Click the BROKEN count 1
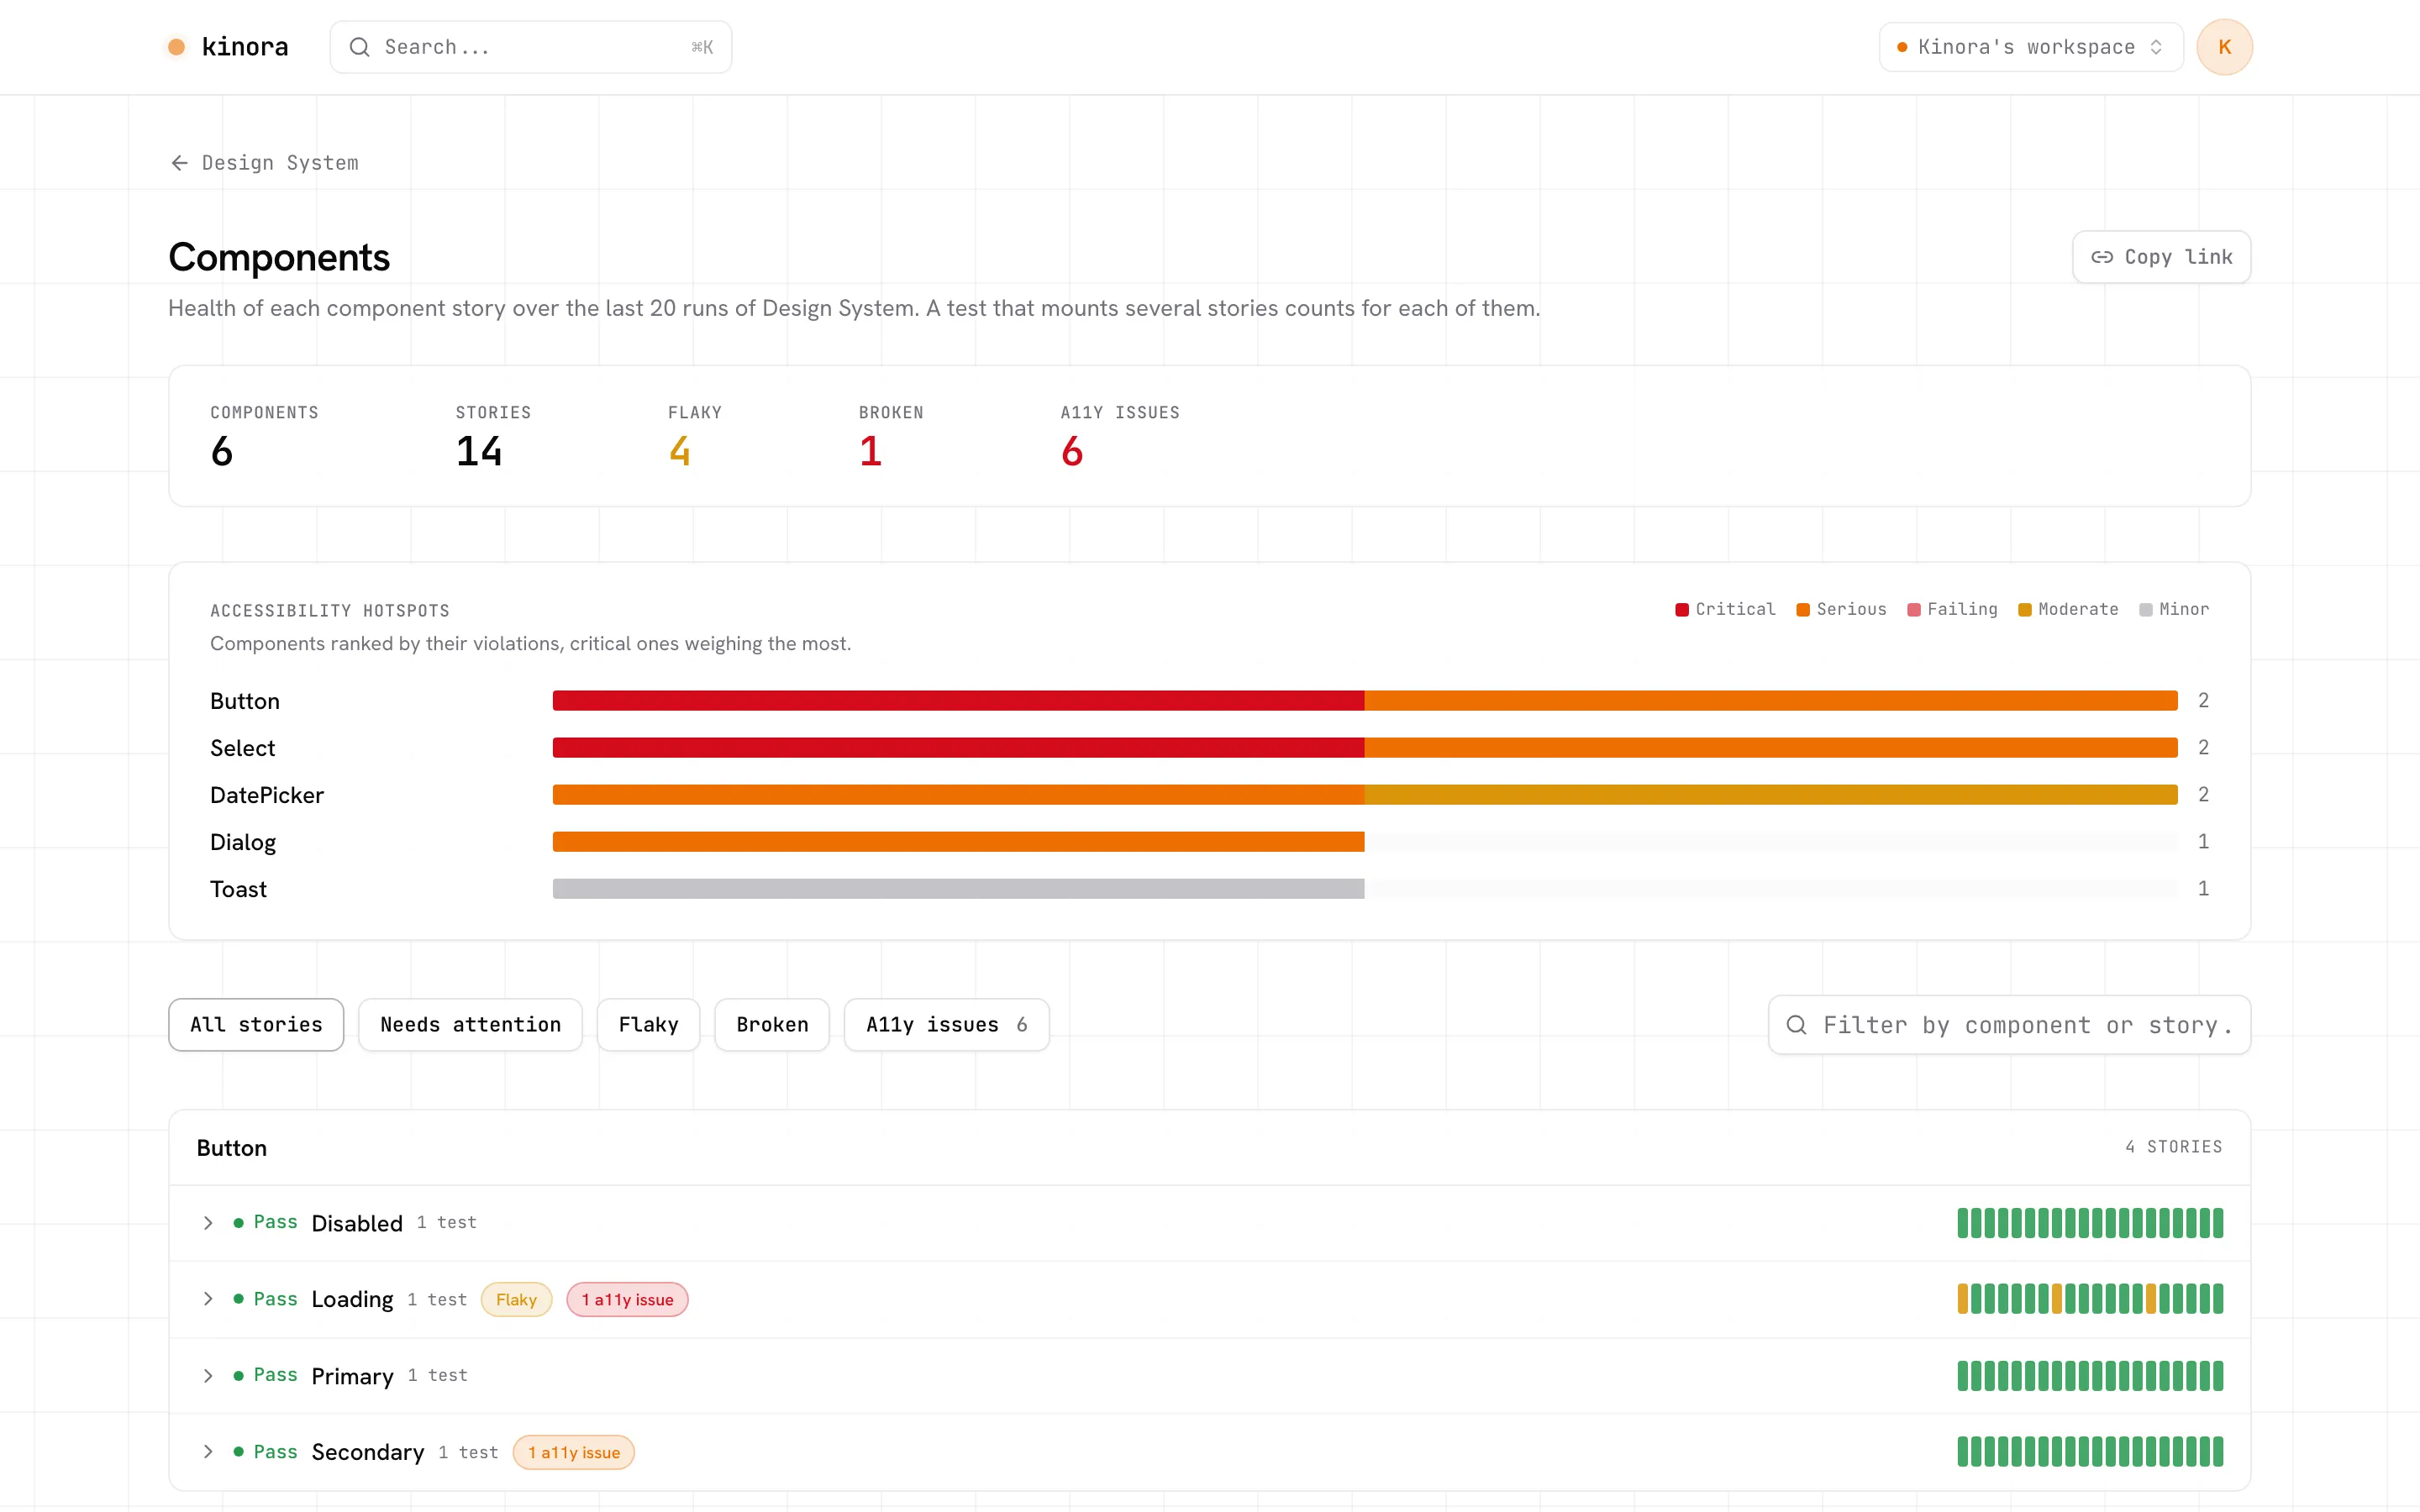2420x1512 pixels. pyautogui.click(x=871, y=452)
